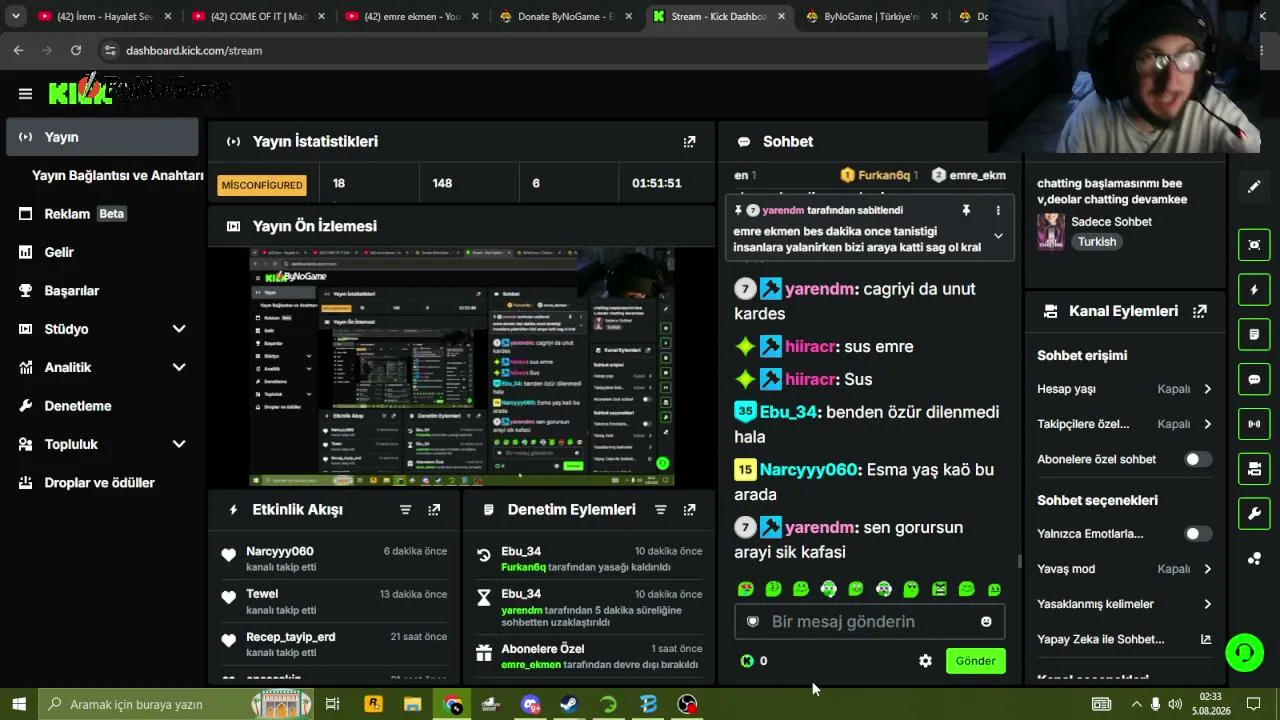This screenshot has height=720, width=1280.
Task: Pop out the Etkinlik Akışı panel
Action: 434,510
